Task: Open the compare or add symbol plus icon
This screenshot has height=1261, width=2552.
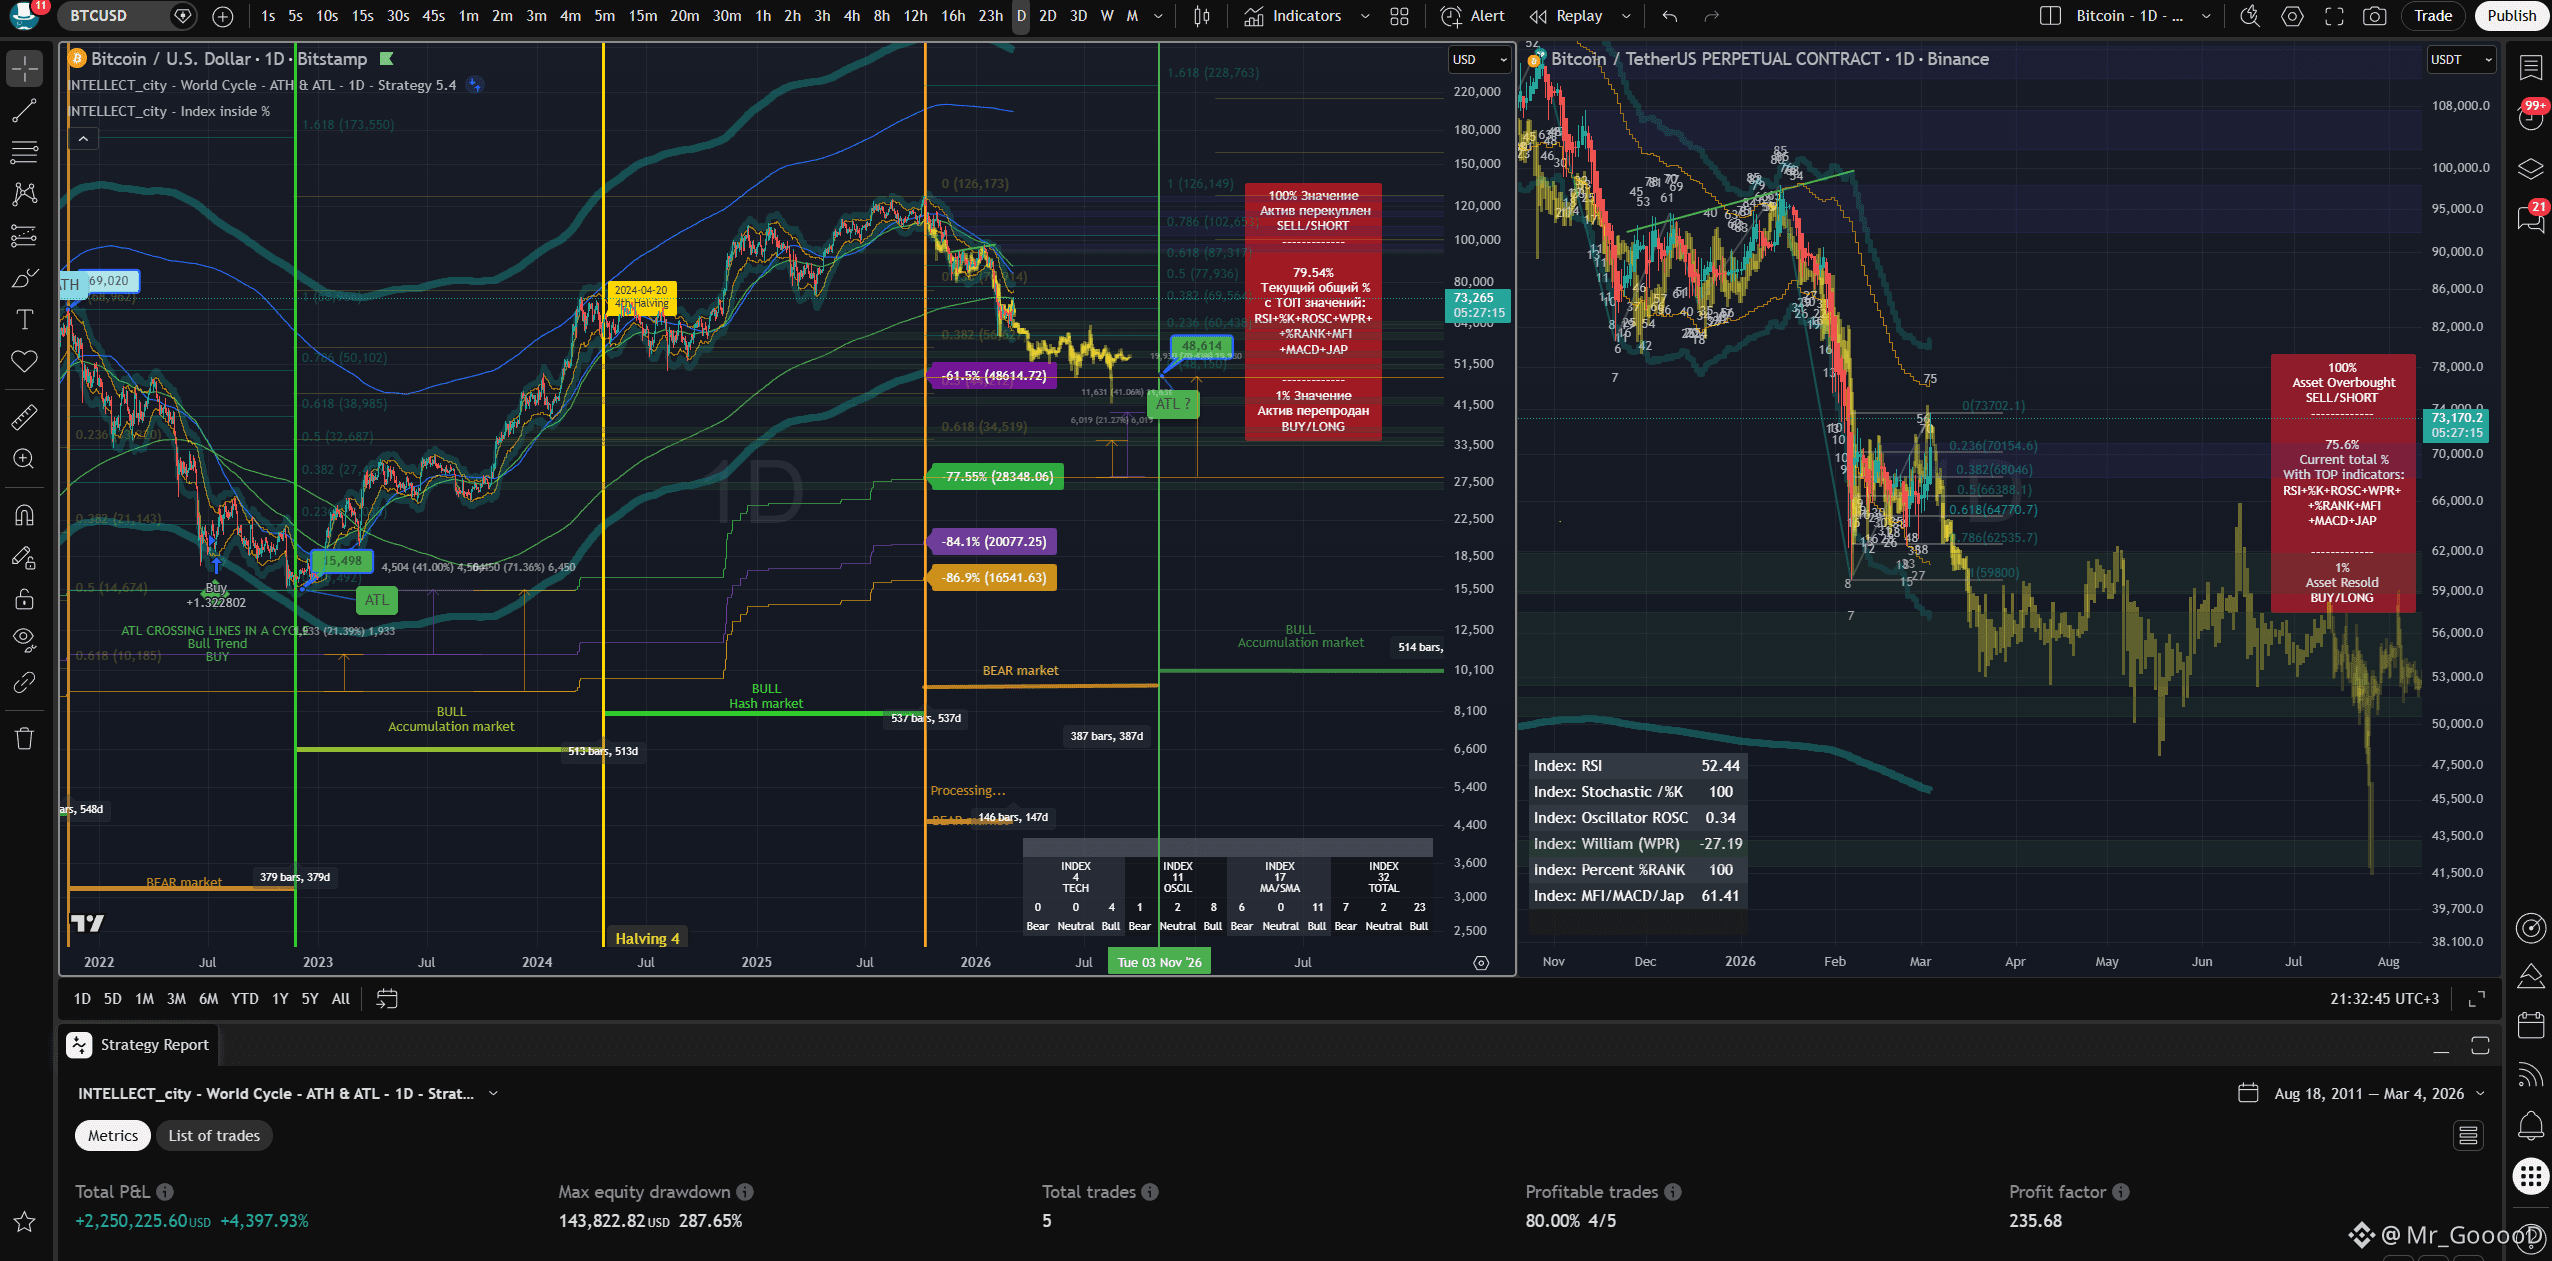Action: [223, 16]
